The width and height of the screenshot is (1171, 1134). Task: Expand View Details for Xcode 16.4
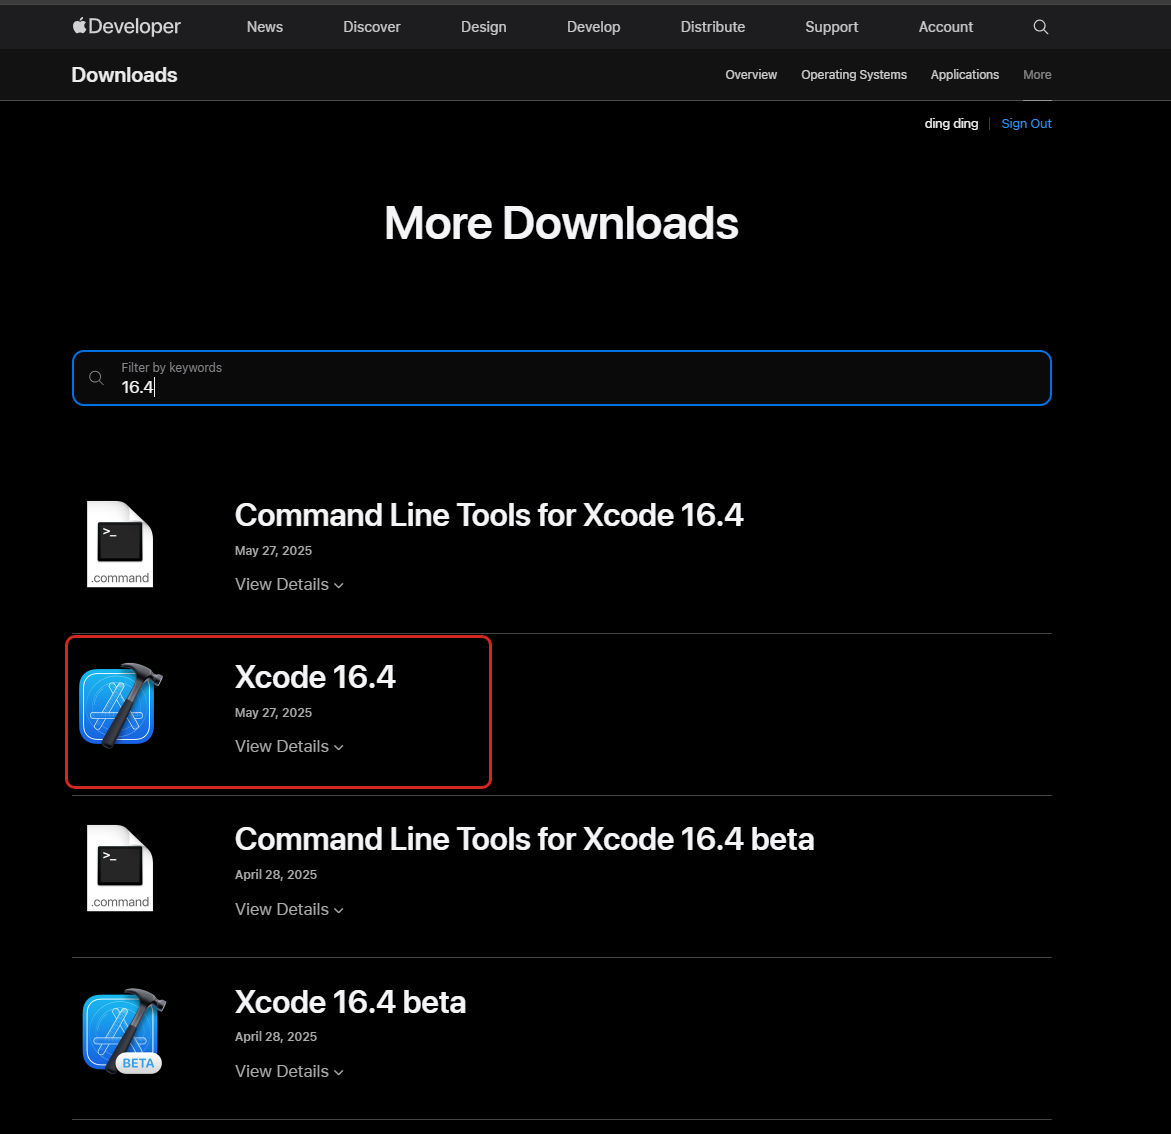click(x=289, y=746)
